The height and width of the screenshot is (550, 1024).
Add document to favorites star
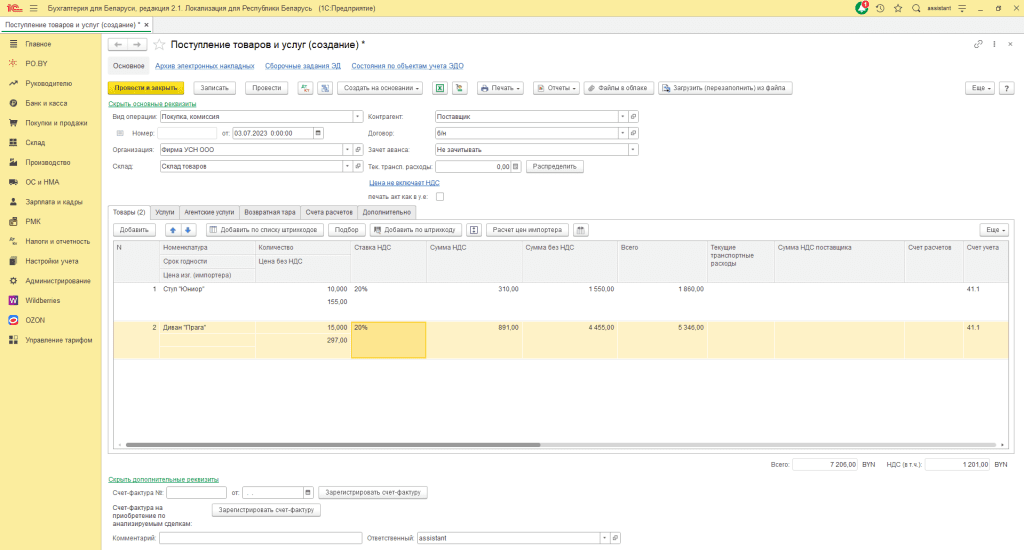click(159, 45)
